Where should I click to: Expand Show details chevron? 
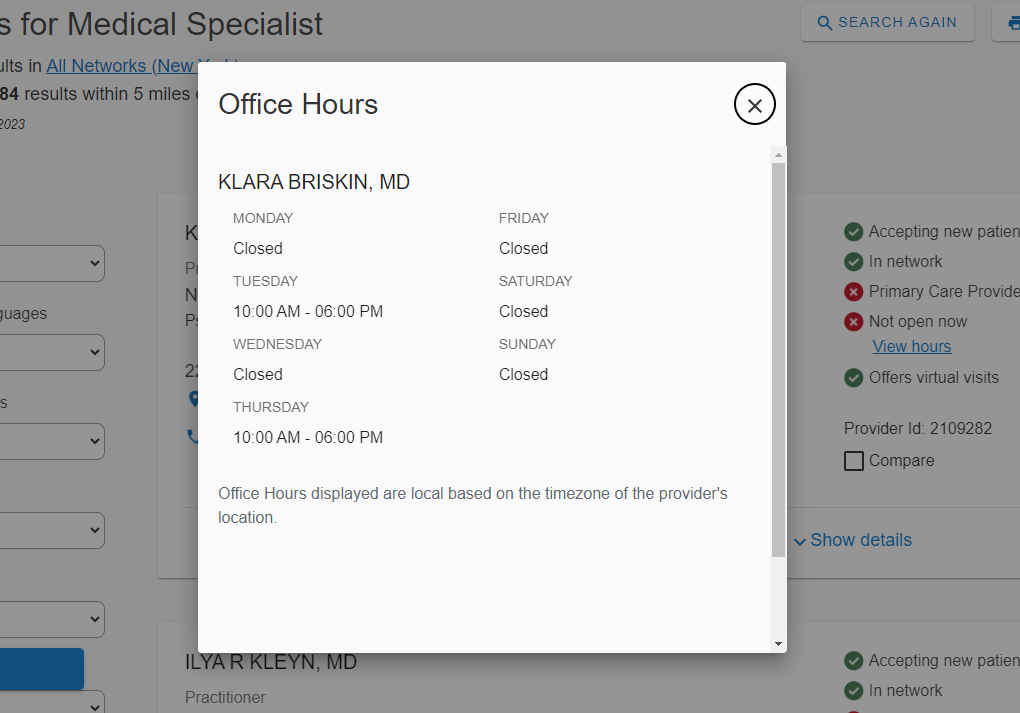pyautogui.click(x=800, y=541)
